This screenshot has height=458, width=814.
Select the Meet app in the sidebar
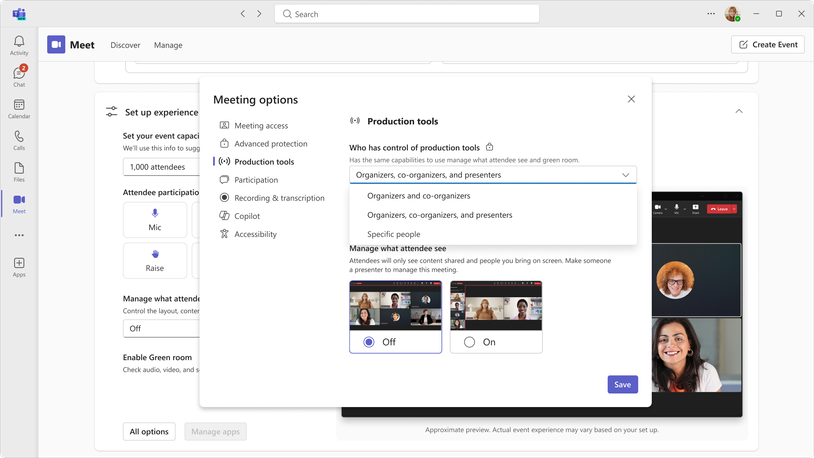point(19,204)
